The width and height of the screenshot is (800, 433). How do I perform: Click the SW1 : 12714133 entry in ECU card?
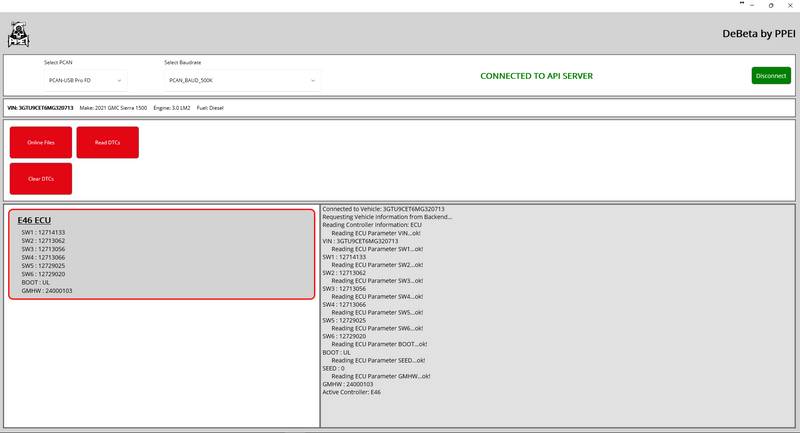click(43, 232)
